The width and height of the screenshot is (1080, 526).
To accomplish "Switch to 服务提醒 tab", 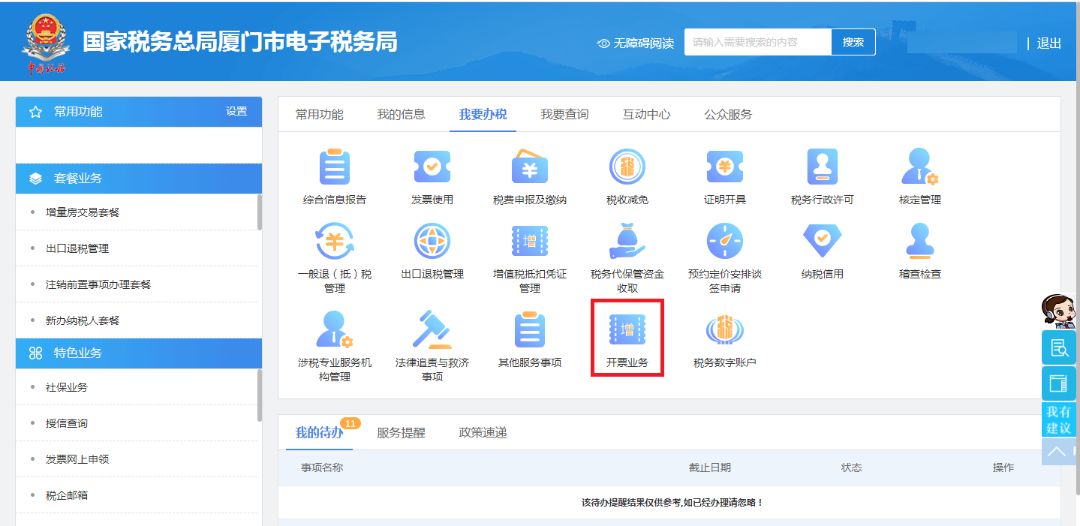I will point(401,433).
